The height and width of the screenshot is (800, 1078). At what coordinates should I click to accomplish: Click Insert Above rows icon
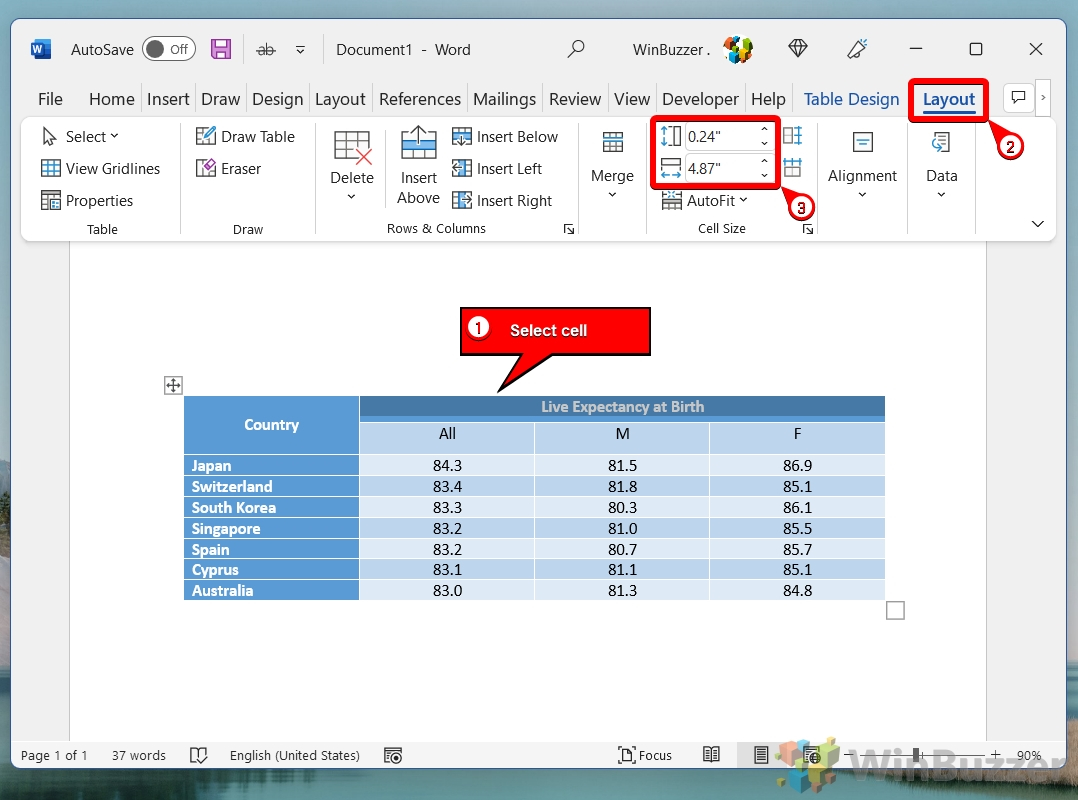418,166
